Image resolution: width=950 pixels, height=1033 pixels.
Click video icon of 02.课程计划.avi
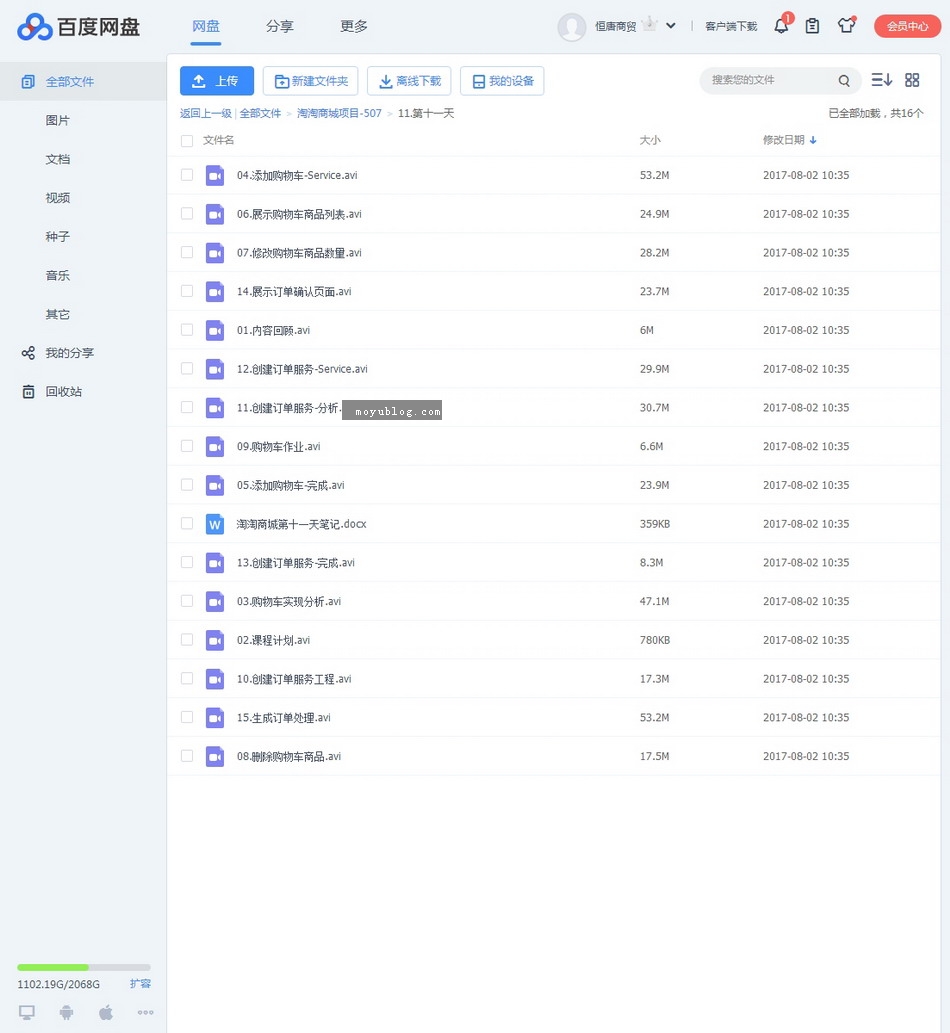[215, 640]
